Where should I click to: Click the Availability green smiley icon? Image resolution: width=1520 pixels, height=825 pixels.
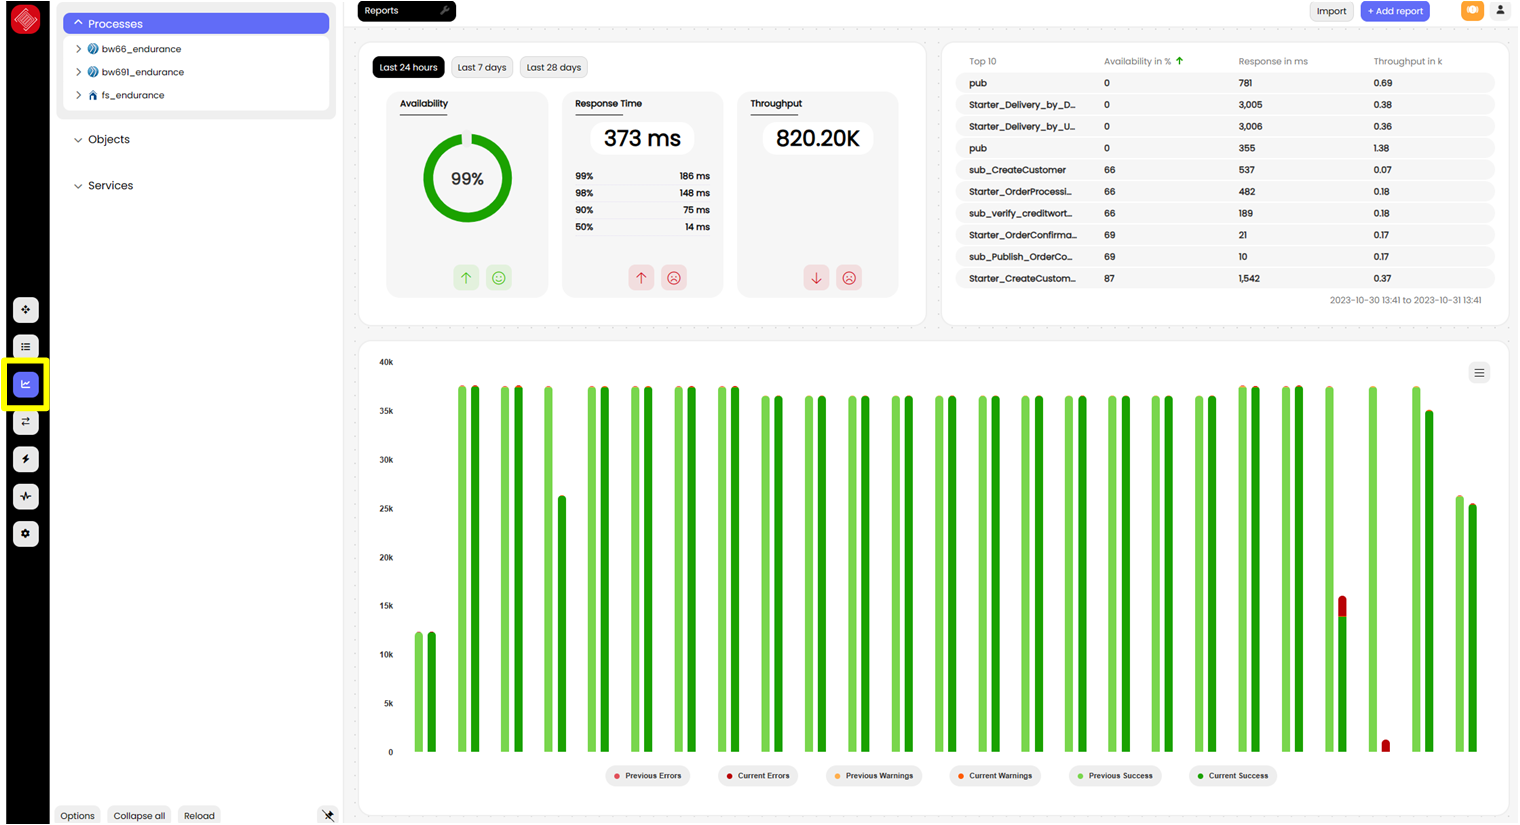499,278
